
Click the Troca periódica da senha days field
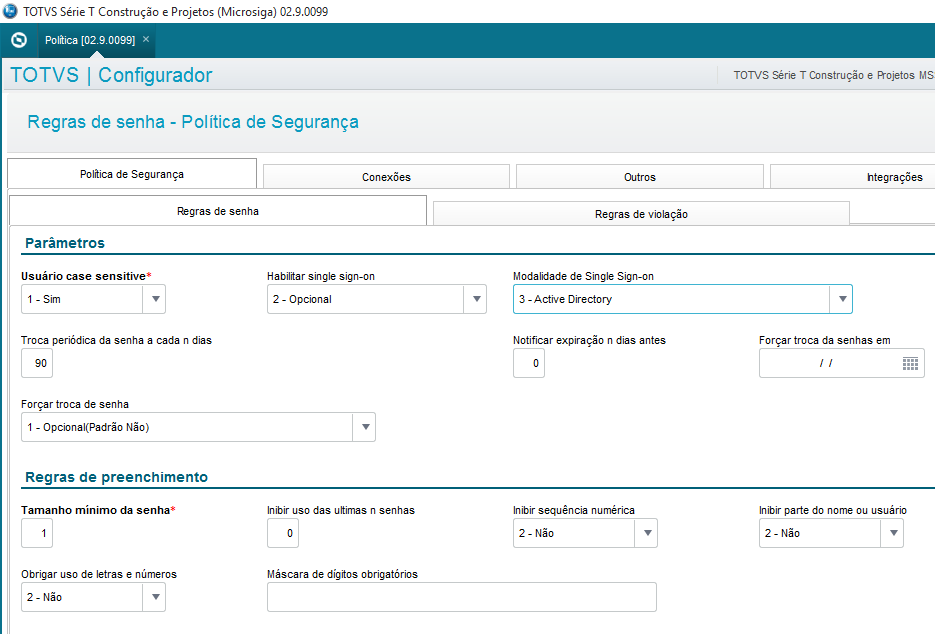(x=37, y=363)
